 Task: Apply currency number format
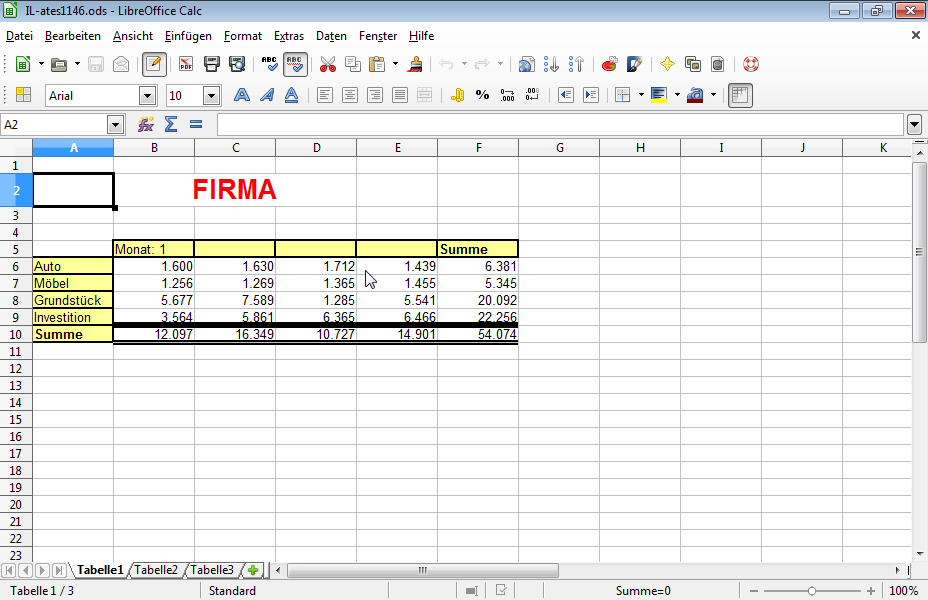coord(457,95)
